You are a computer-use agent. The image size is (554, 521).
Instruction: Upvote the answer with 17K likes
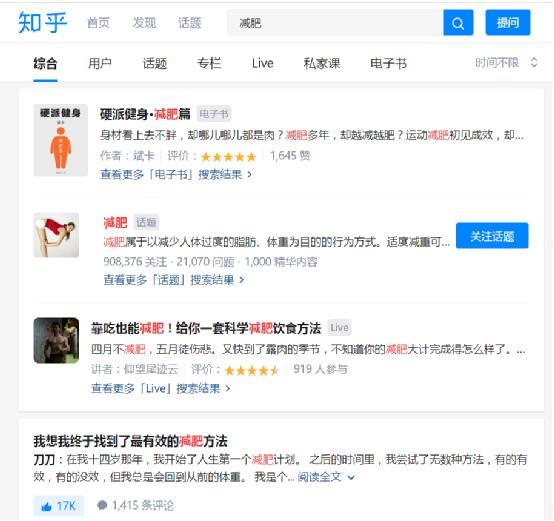coord(59,506)
